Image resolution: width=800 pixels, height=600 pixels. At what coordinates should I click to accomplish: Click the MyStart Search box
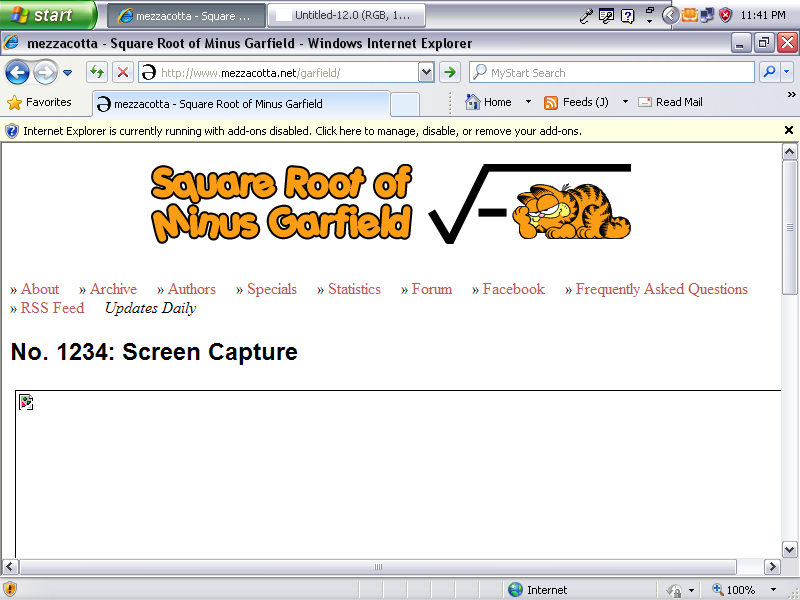click(x=612, y=72)
